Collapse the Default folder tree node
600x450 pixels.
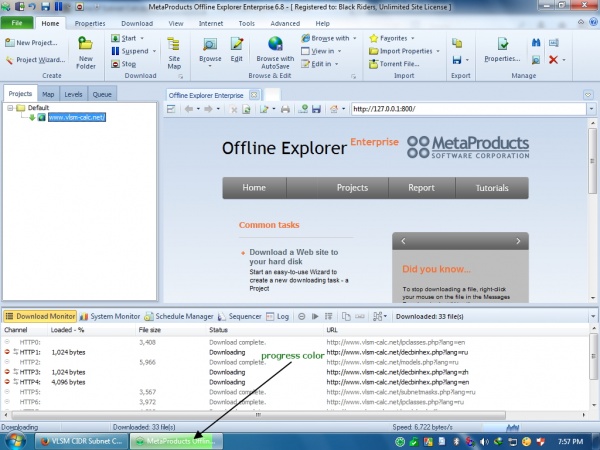pos(10,107)
